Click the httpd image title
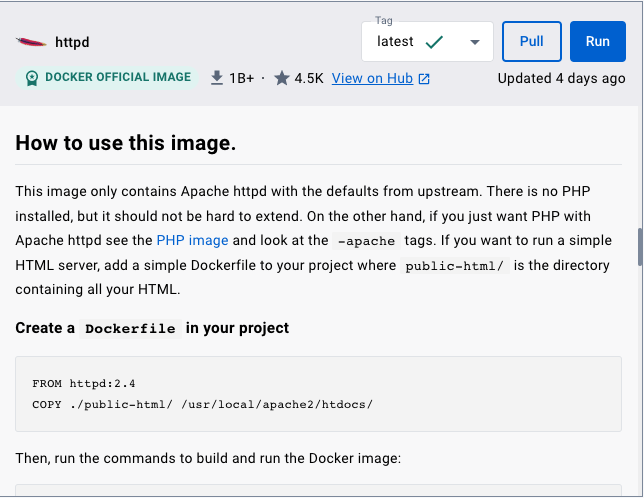The width and height of the screenshot is (644, 498). click(72, 42)
